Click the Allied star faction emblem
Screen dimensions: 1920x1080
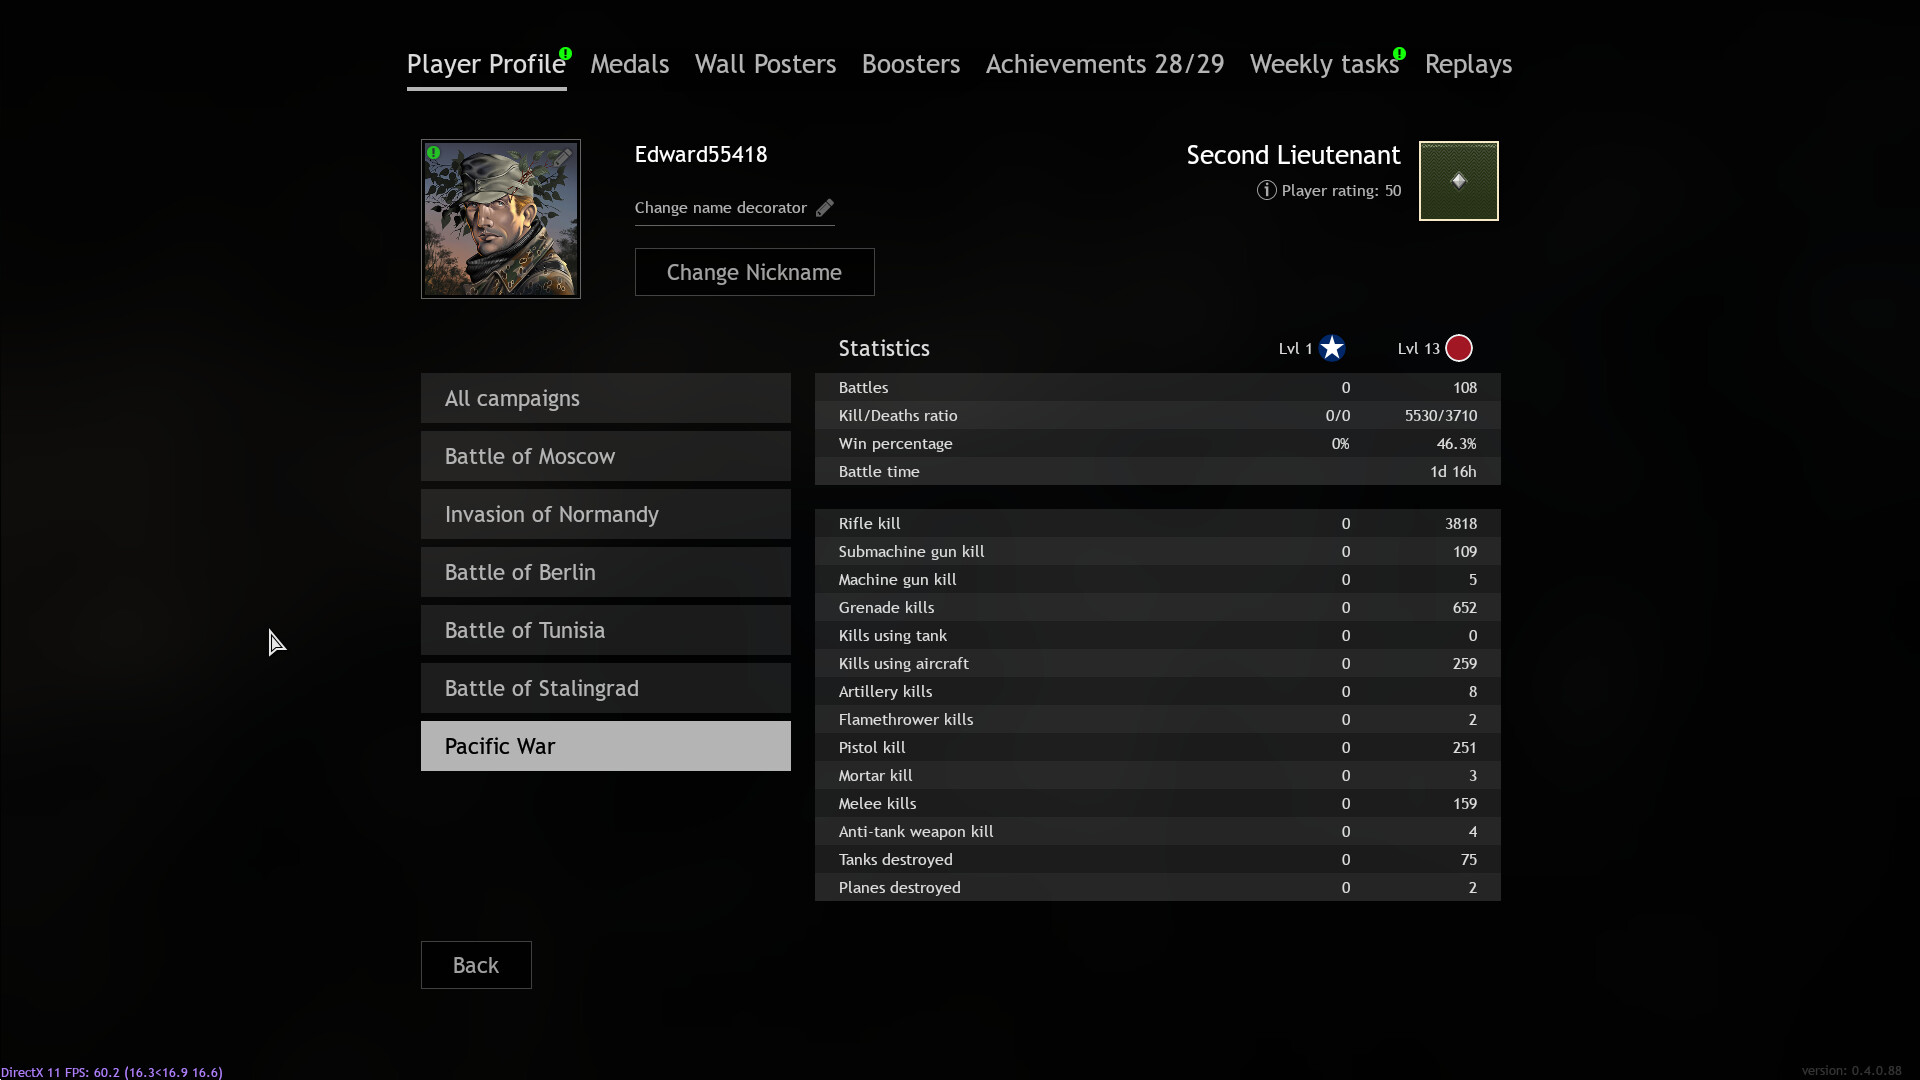pyautogui.click(x=1332, y=348)
